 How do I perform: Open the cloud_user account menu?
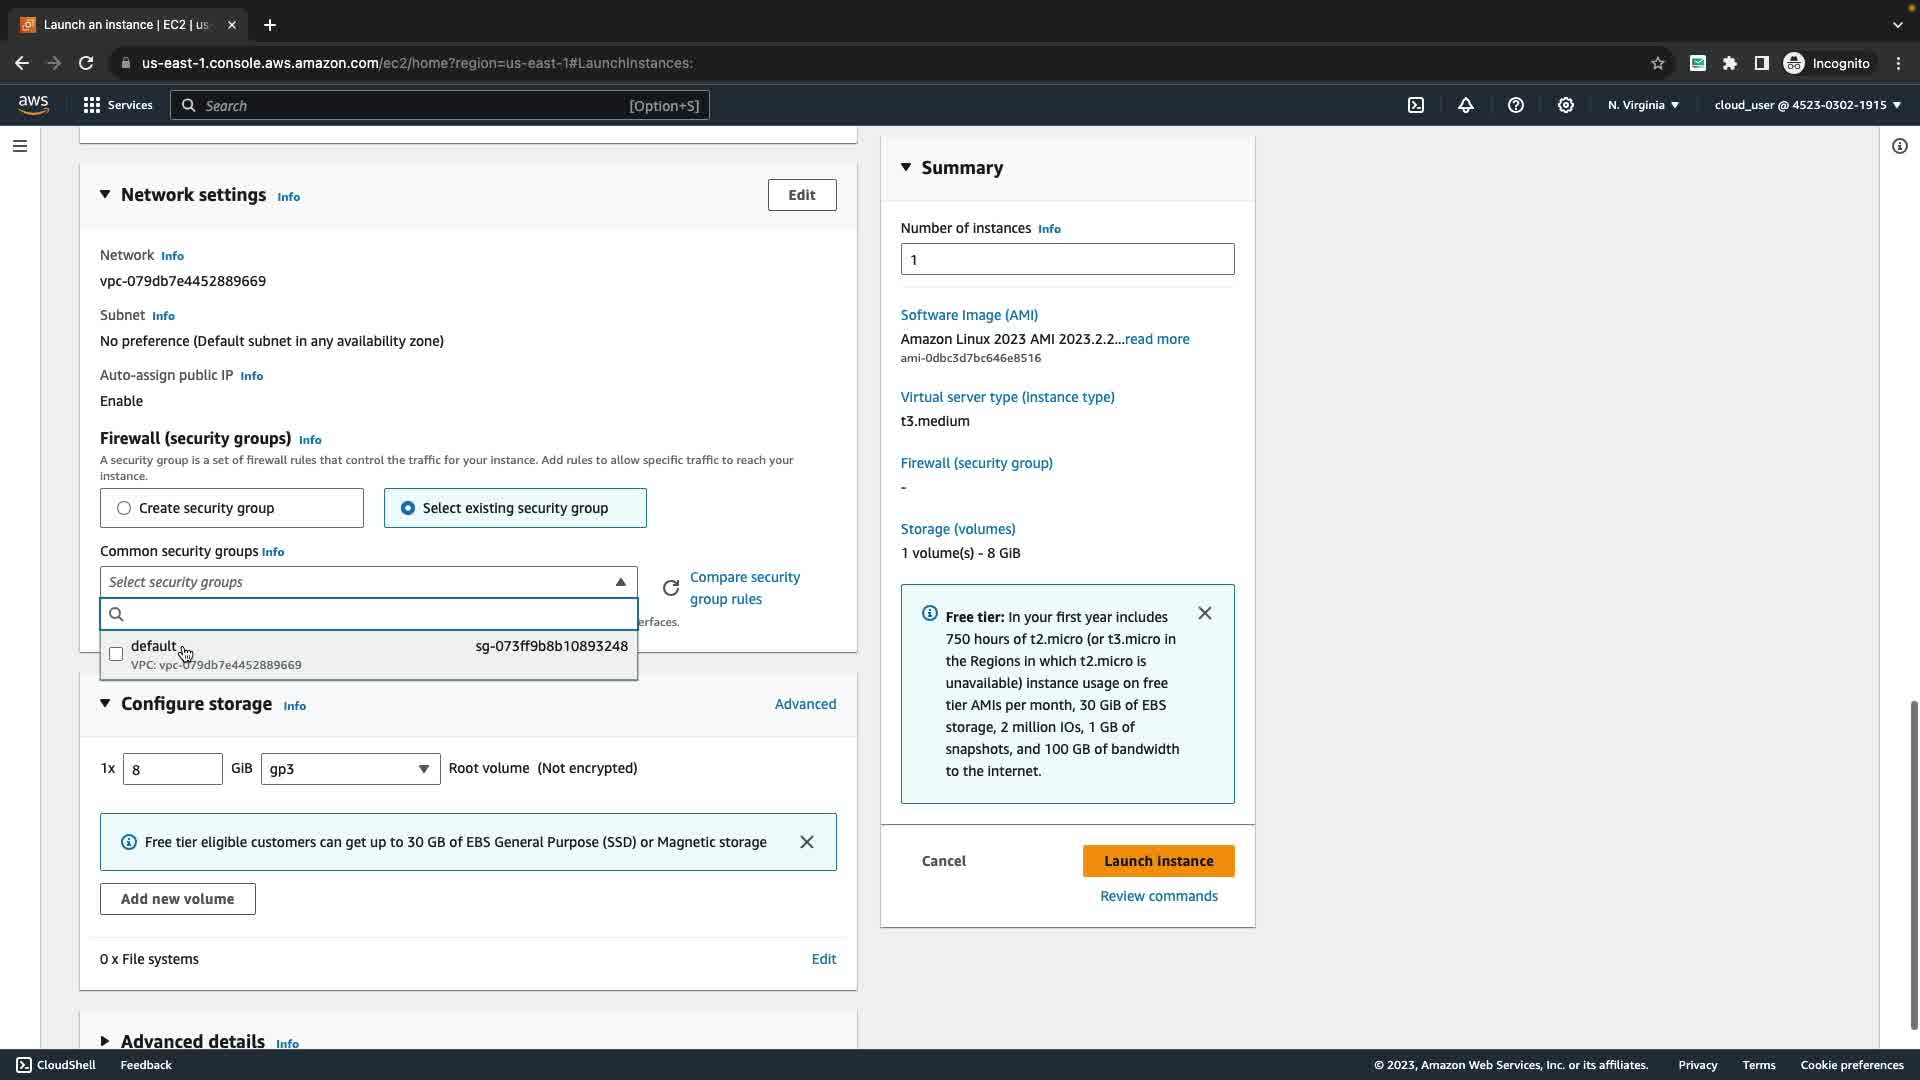(1807, 105)
